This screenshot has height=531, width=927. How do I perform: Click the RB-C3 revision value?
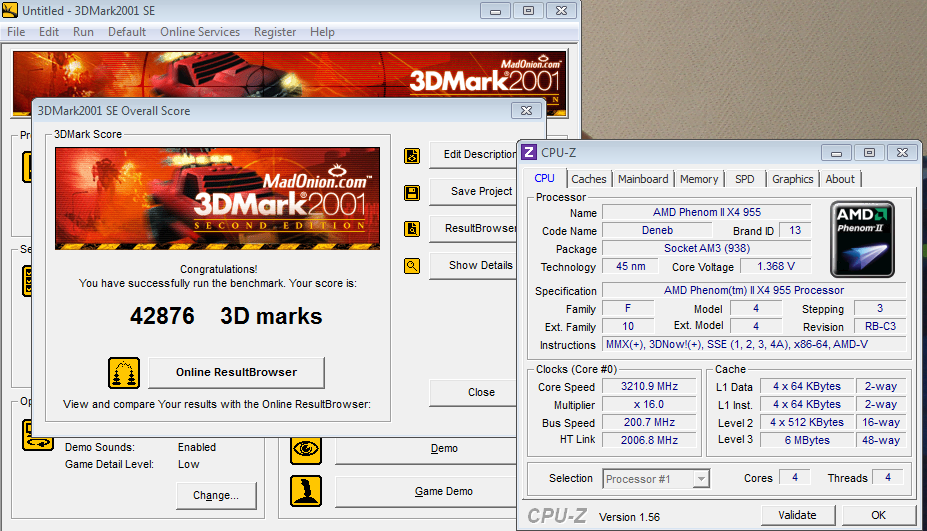880,326
